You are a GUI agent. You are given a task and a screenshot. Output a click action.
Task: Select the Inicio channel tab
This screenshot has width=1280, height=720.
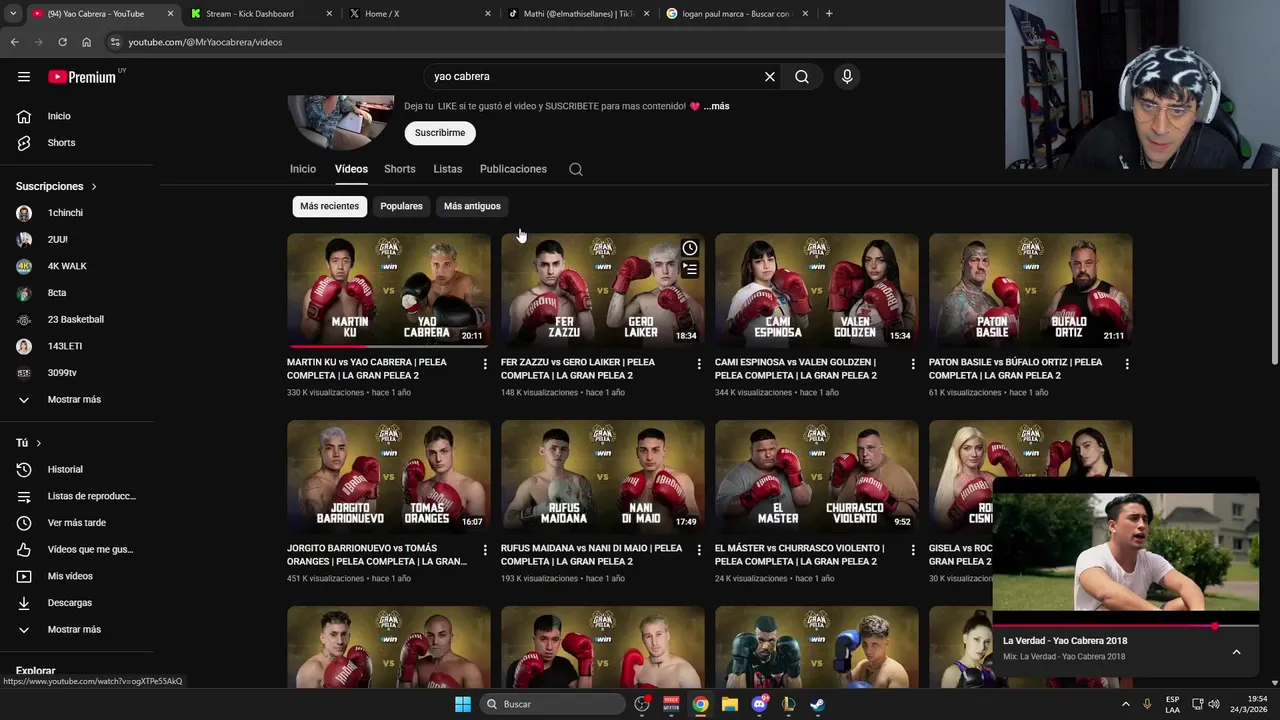point(303,169)
